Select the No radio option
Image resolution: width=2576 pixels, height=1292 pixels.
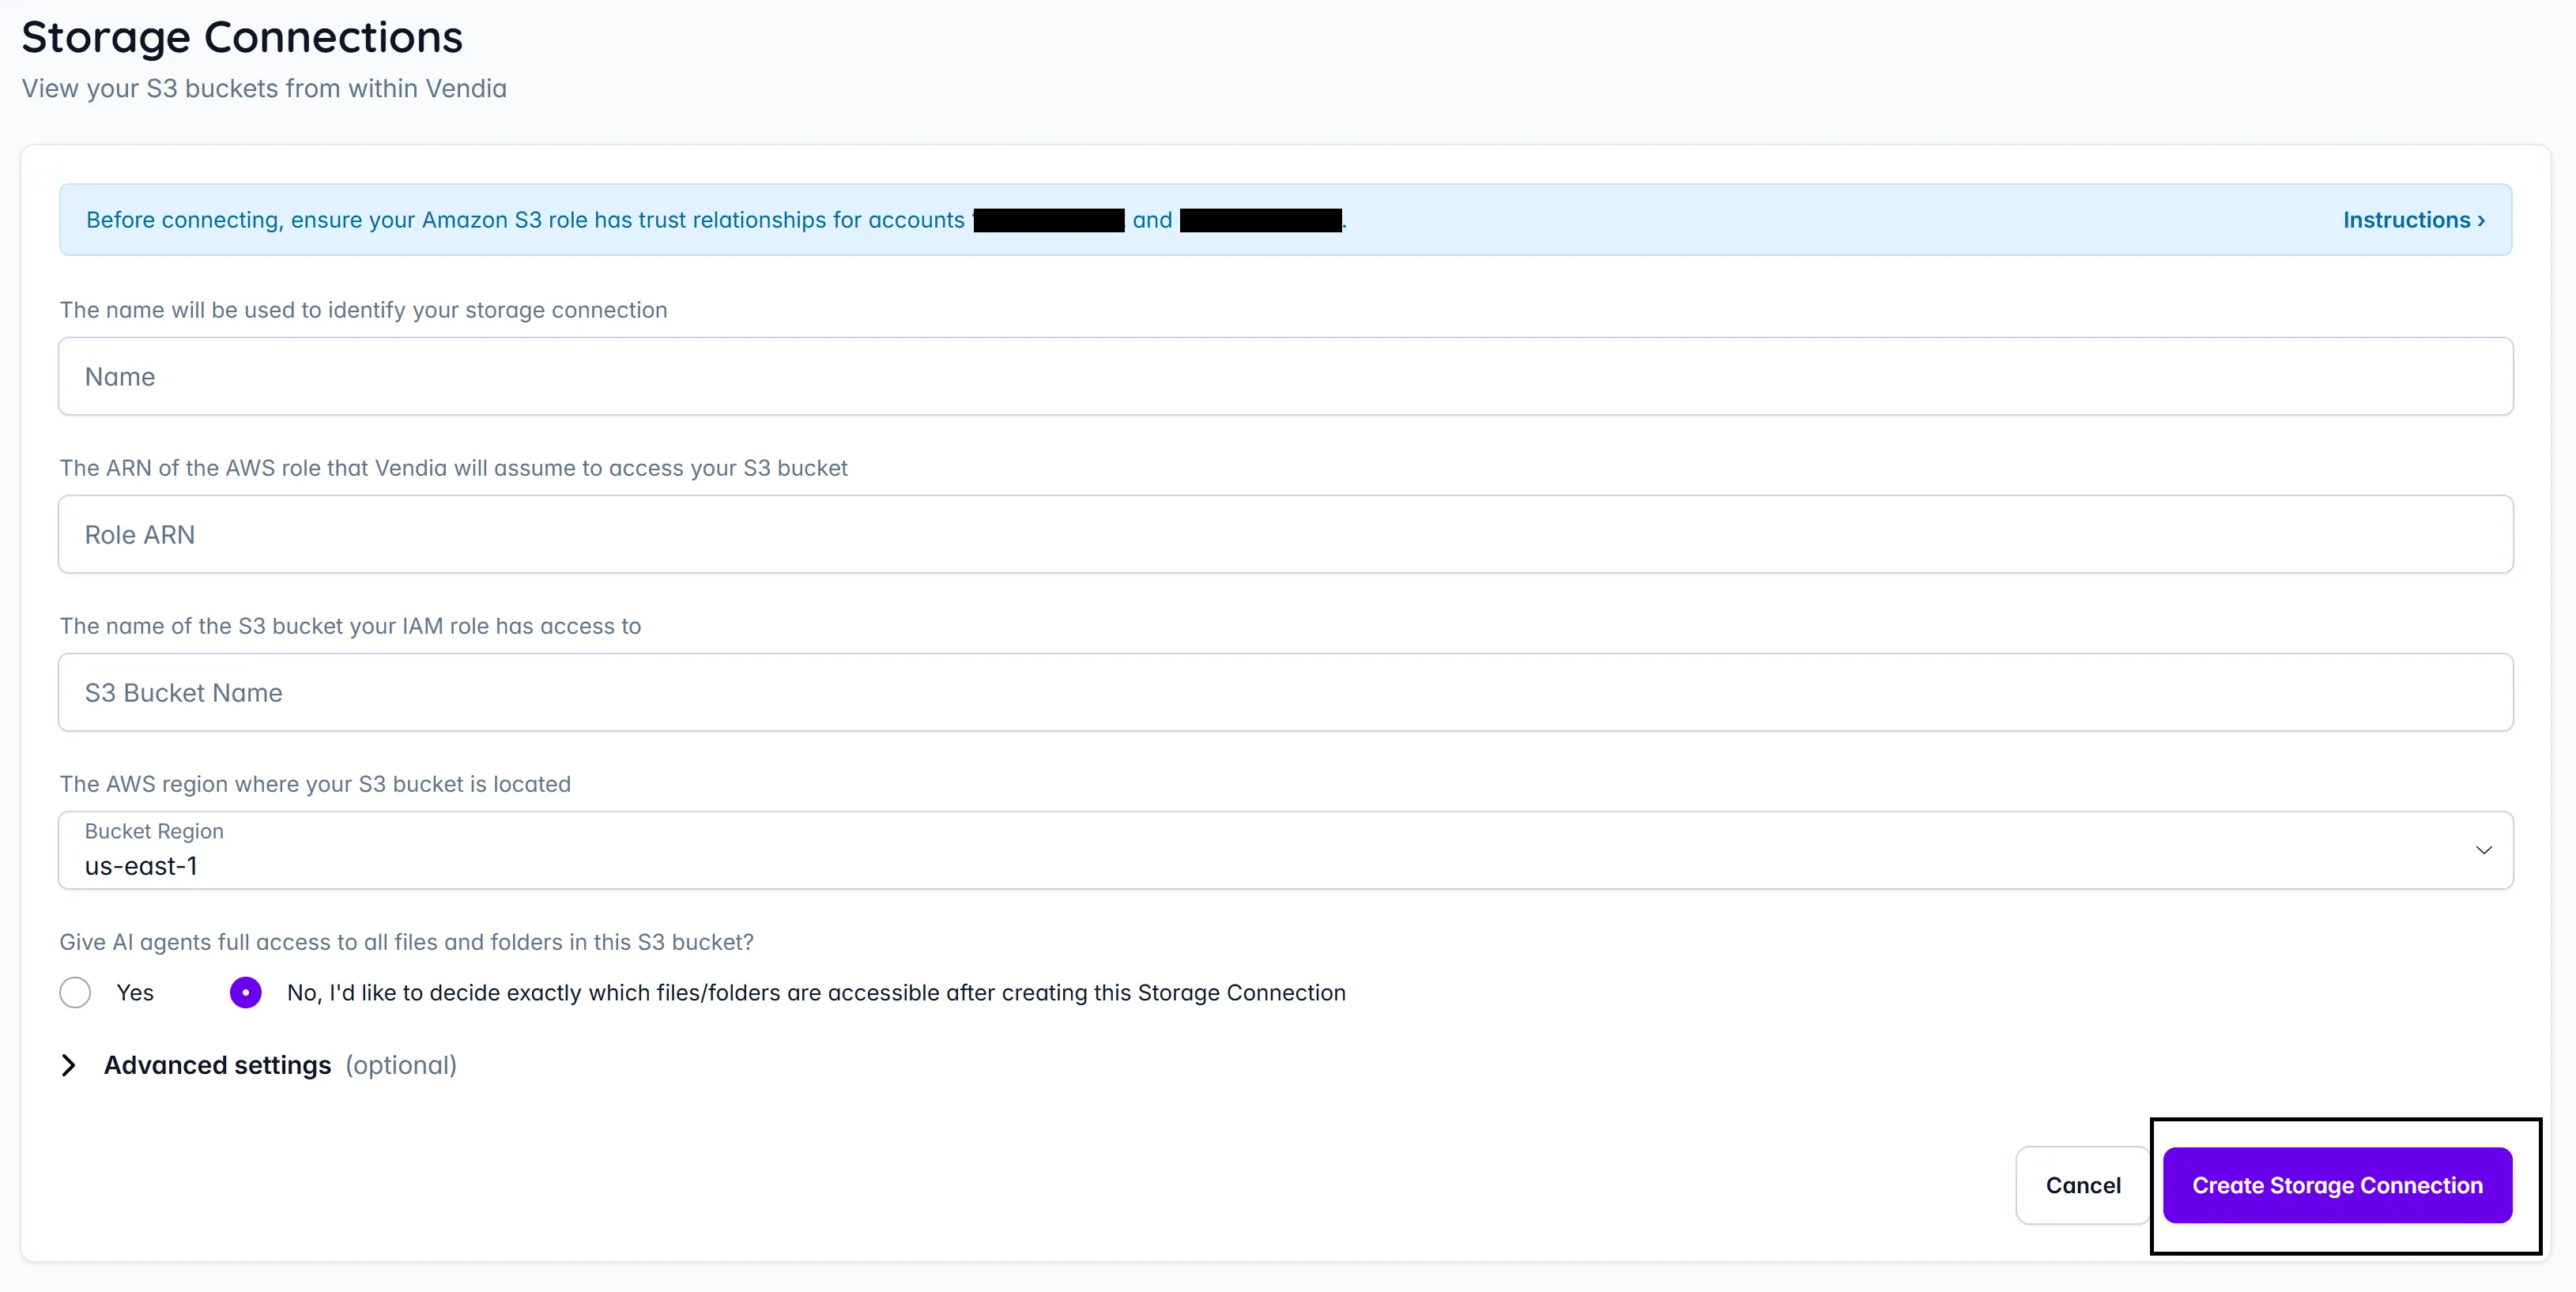[x=246, y=993]
